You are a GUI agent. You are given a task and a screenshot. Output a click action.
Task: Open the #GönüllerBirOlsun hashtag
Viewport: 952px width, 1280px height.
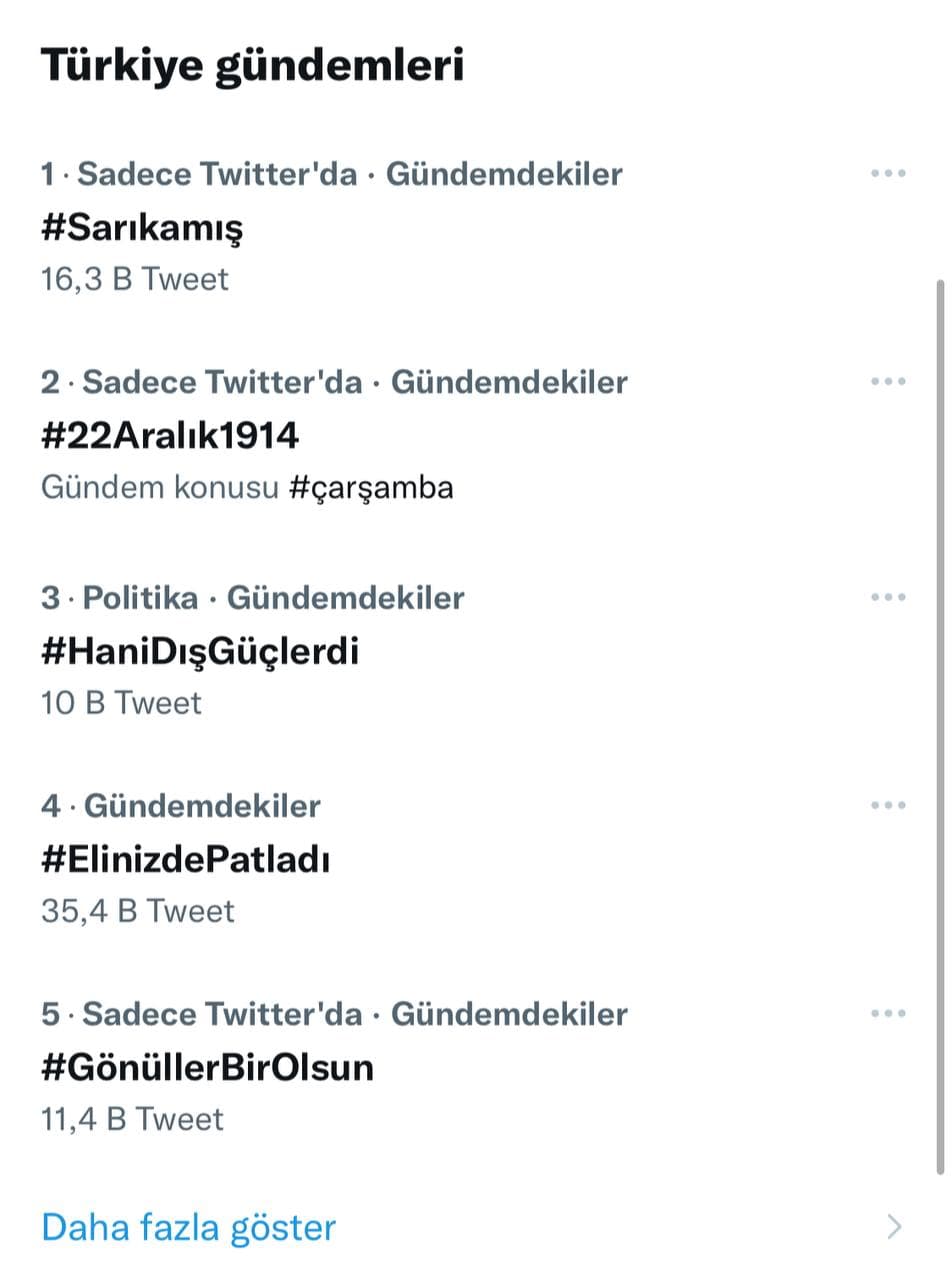207,1067
